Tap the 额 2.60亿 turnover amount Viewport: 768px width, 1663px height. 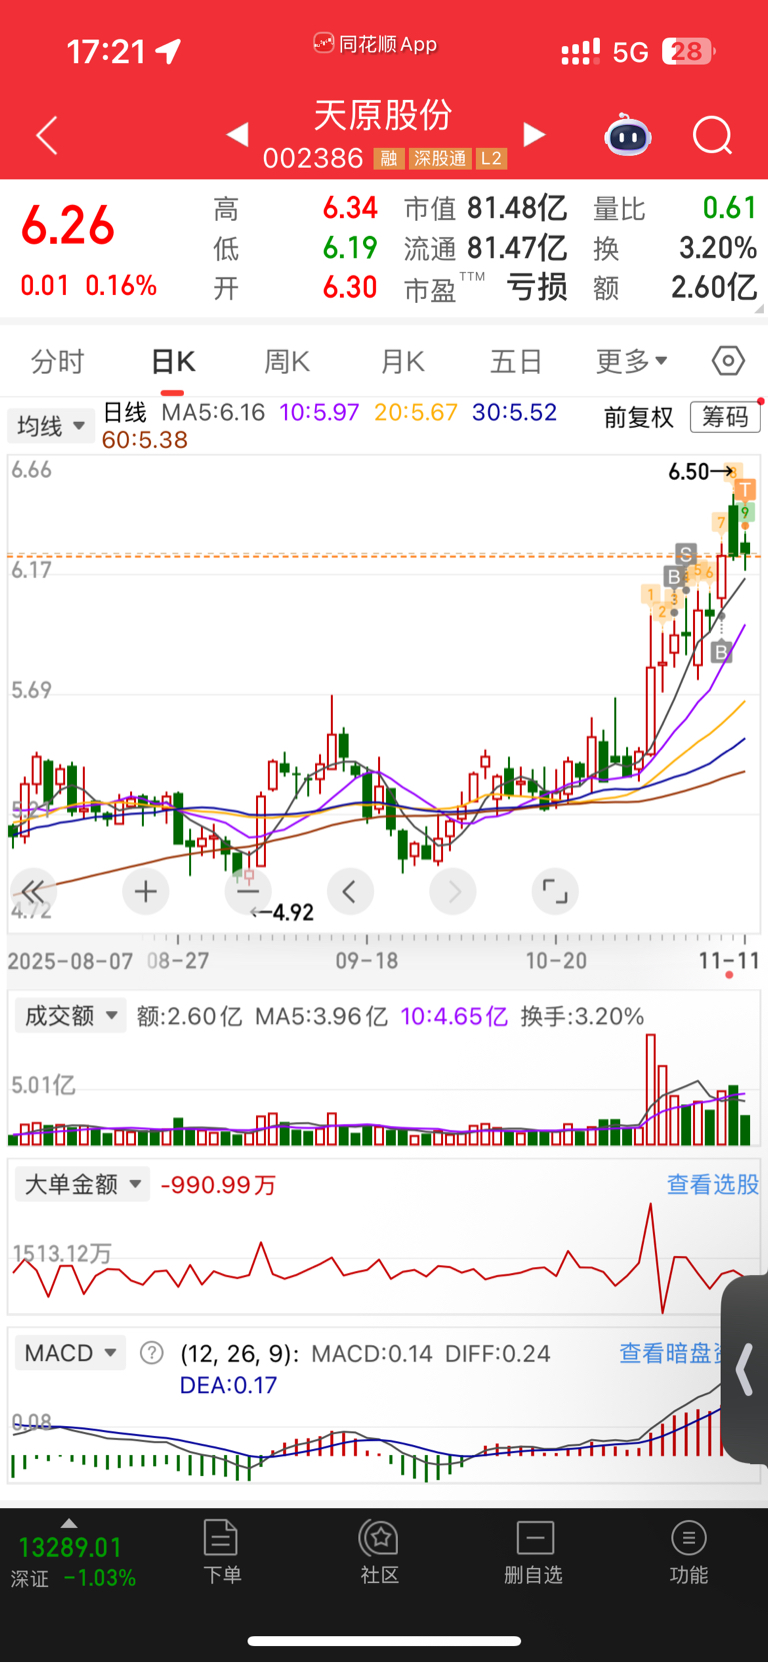675,288
